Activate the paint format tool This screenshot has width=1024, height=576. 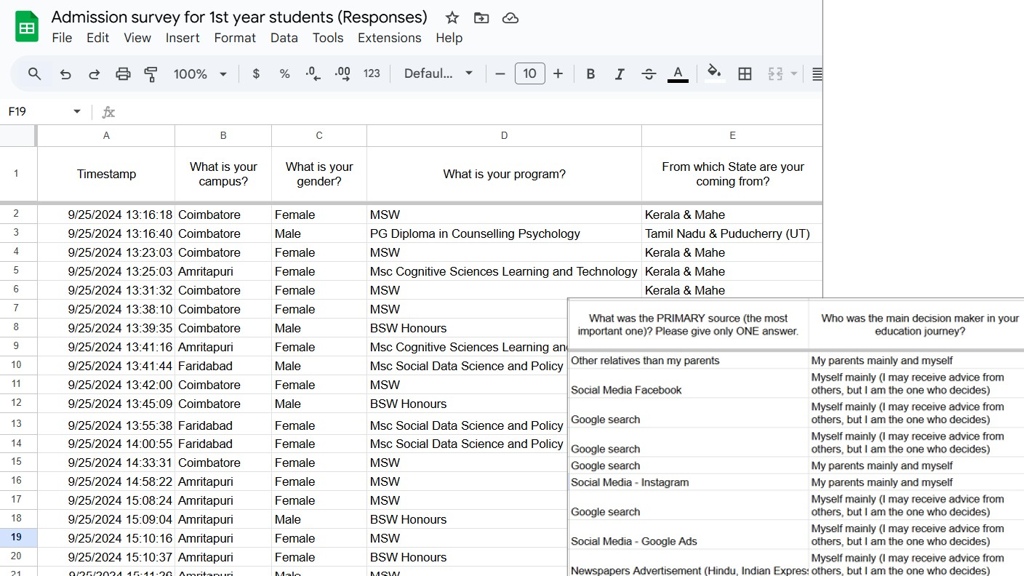click(151, 74)
